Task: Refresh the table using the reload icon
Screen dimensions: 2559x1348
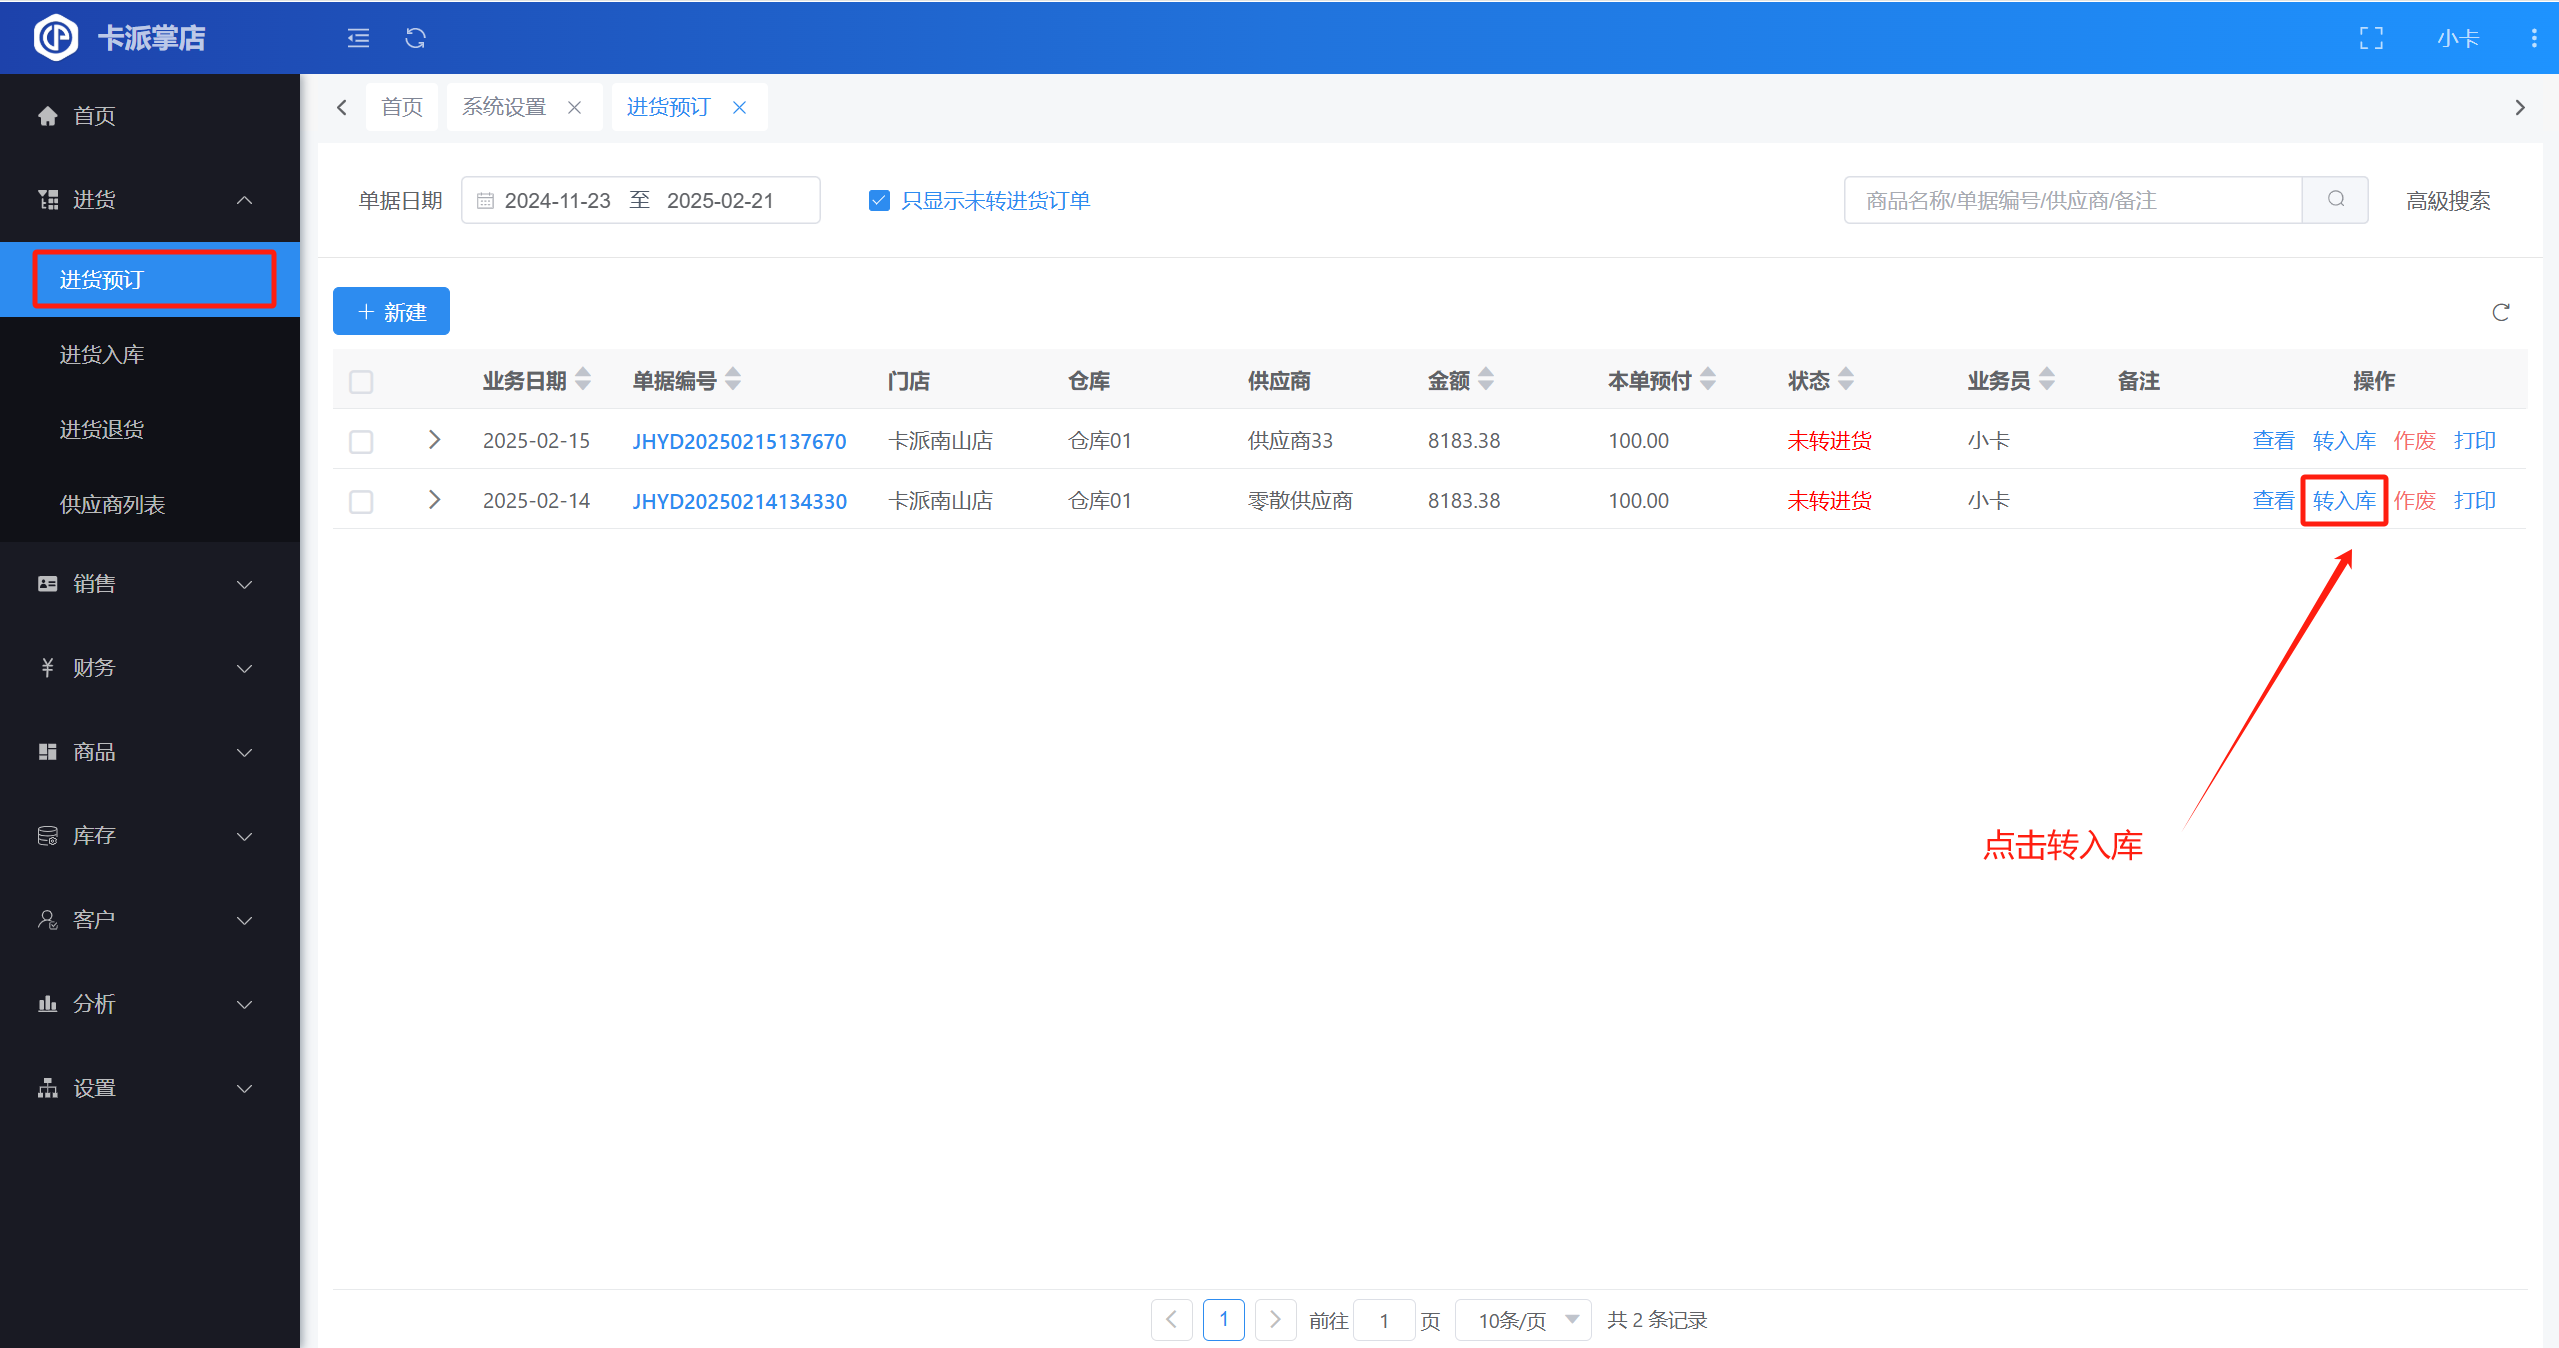Action: pyautogui.click(x=2500, y=313)
